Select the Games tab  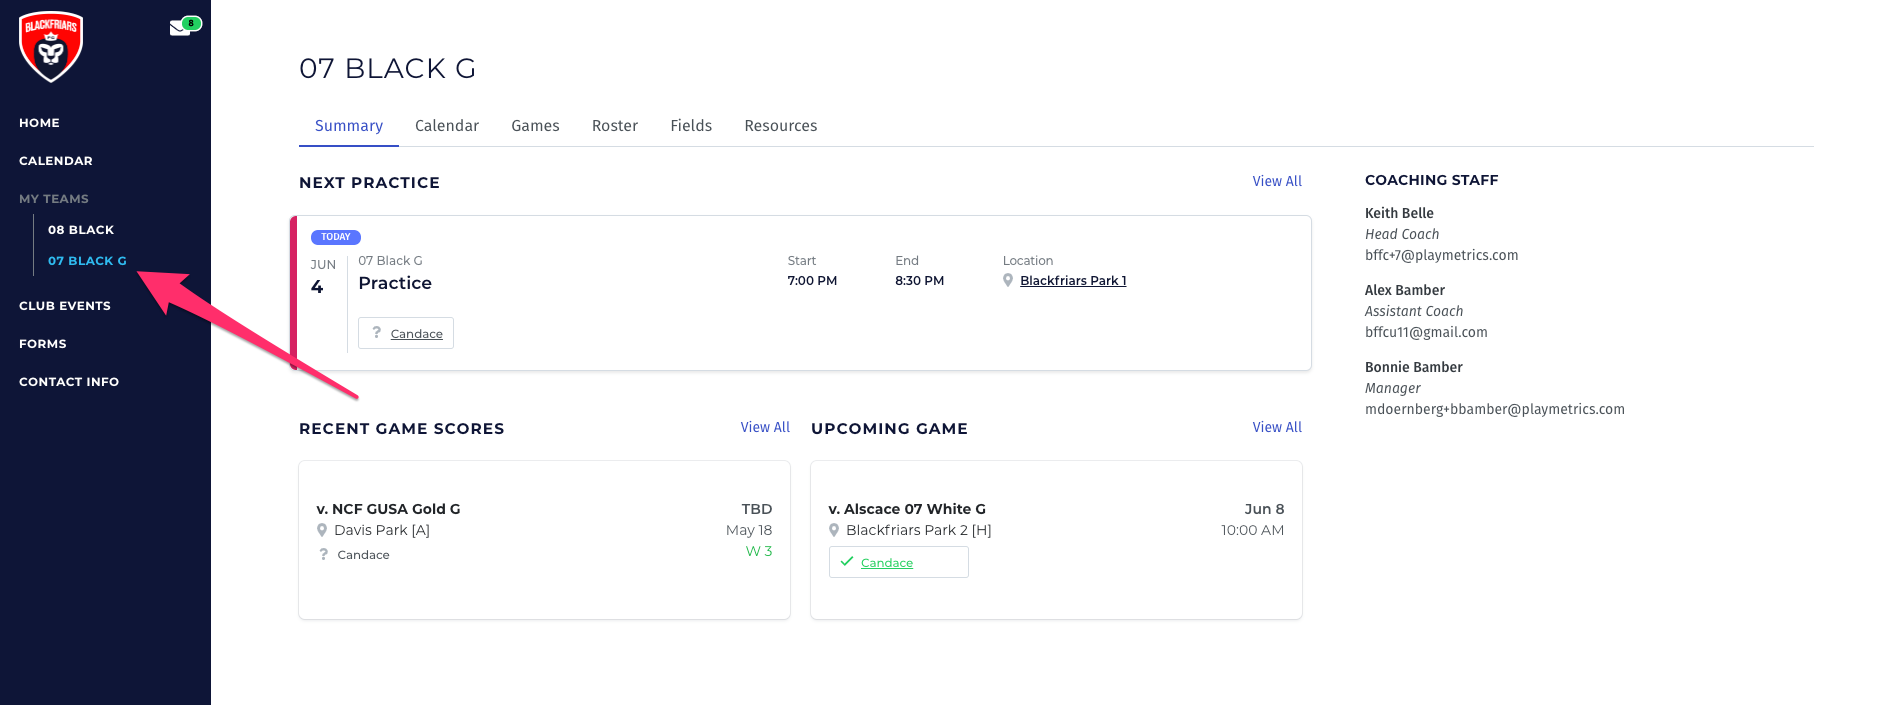pos(535,126)
